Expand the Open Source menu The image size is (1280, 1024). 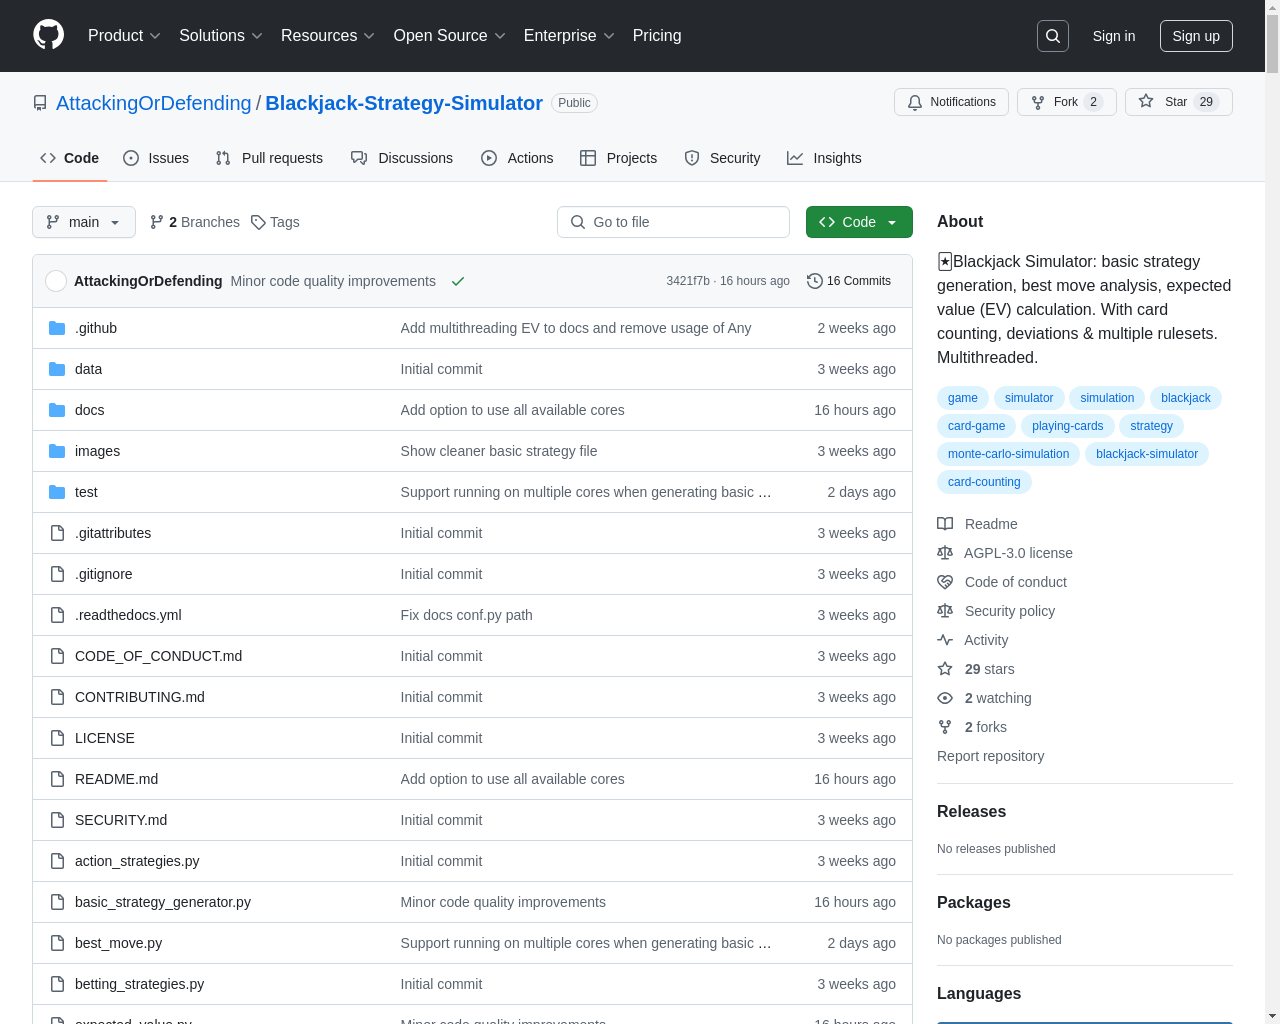pyautogui.click(x=450, y=36)
